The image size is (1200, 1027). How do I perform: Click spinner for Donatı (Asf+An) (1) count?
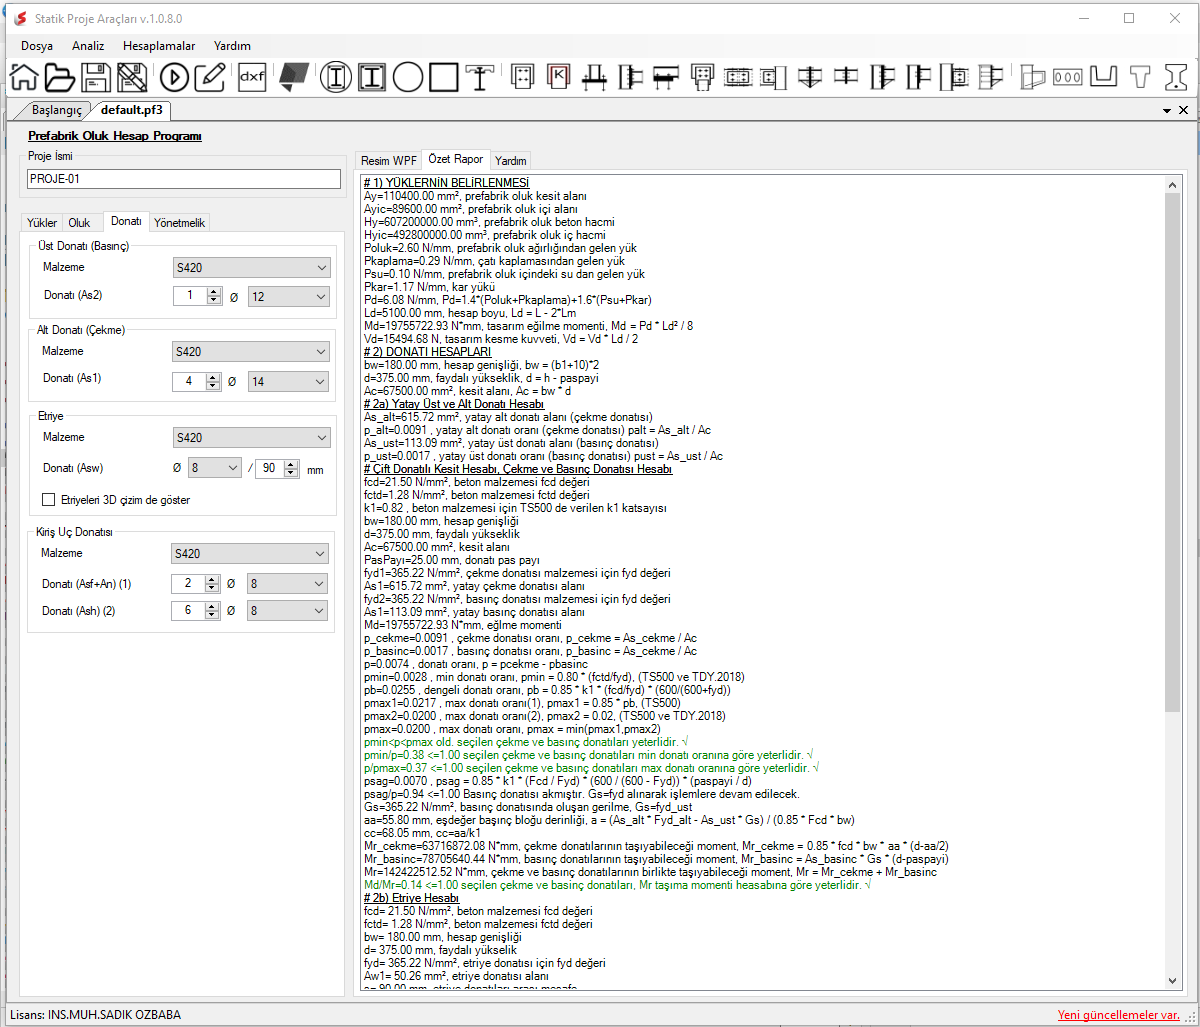212,583
